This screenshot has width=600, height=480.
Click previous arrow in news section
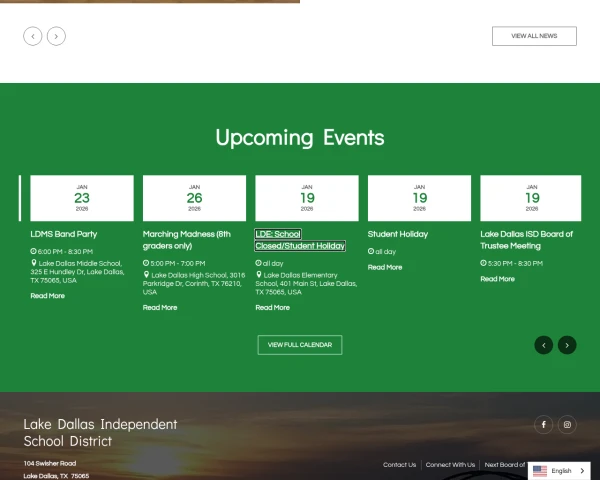tap(33, 36)
